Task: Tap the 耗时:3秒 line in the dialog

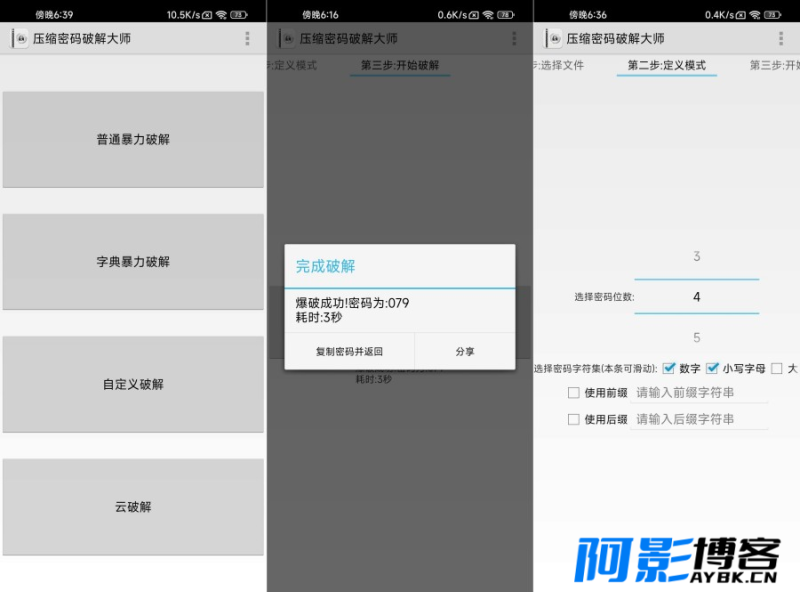Action: (319, 317)
